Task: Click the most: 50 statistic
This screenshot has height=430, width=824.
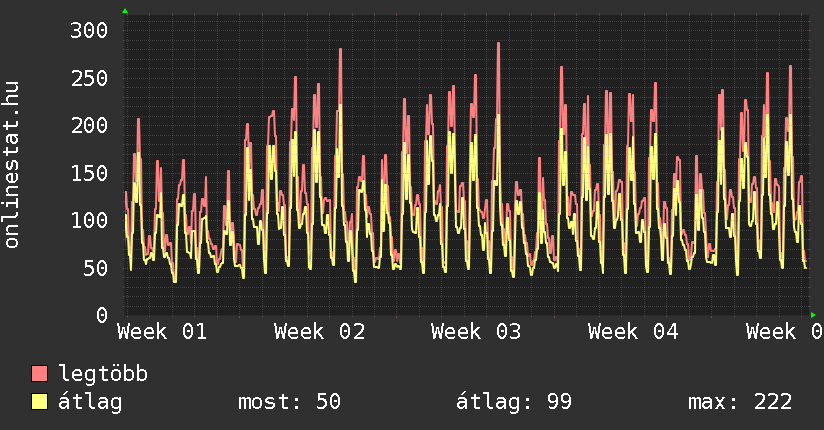Action: click(x=289, y=402)
